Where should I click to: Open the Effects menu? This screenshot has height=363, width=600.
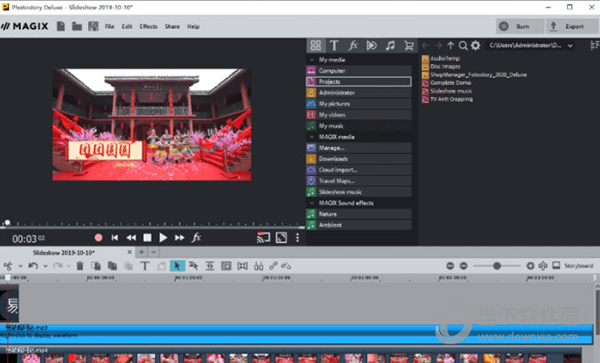(148, 26)
